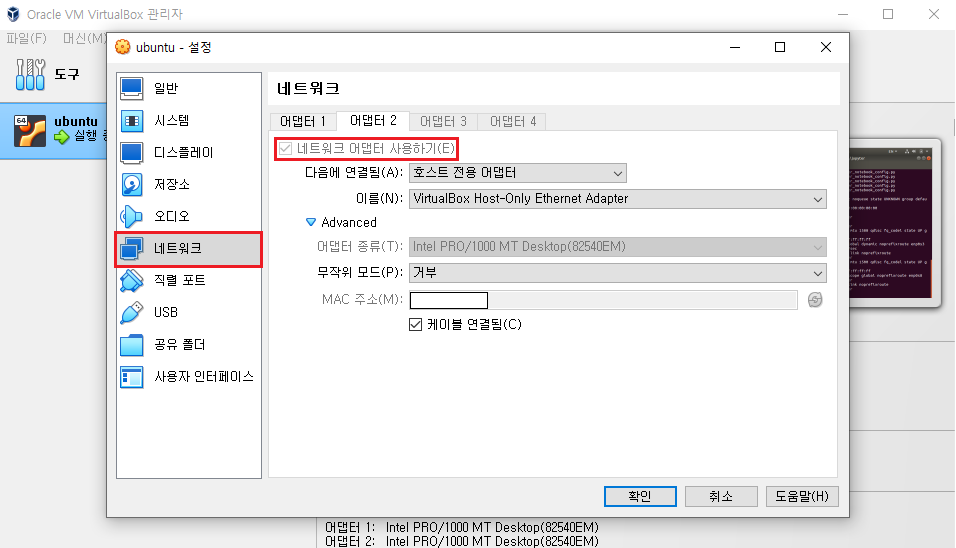Open the 디스플레이 monitor icon
The height and width of the screenshot is (548, 956).
tap(132, 152)
